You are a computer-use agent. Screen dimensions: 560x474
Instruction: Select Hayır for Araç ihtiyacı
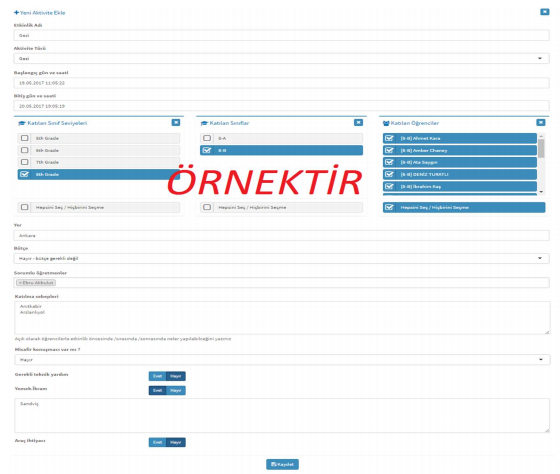click(176, 442)
